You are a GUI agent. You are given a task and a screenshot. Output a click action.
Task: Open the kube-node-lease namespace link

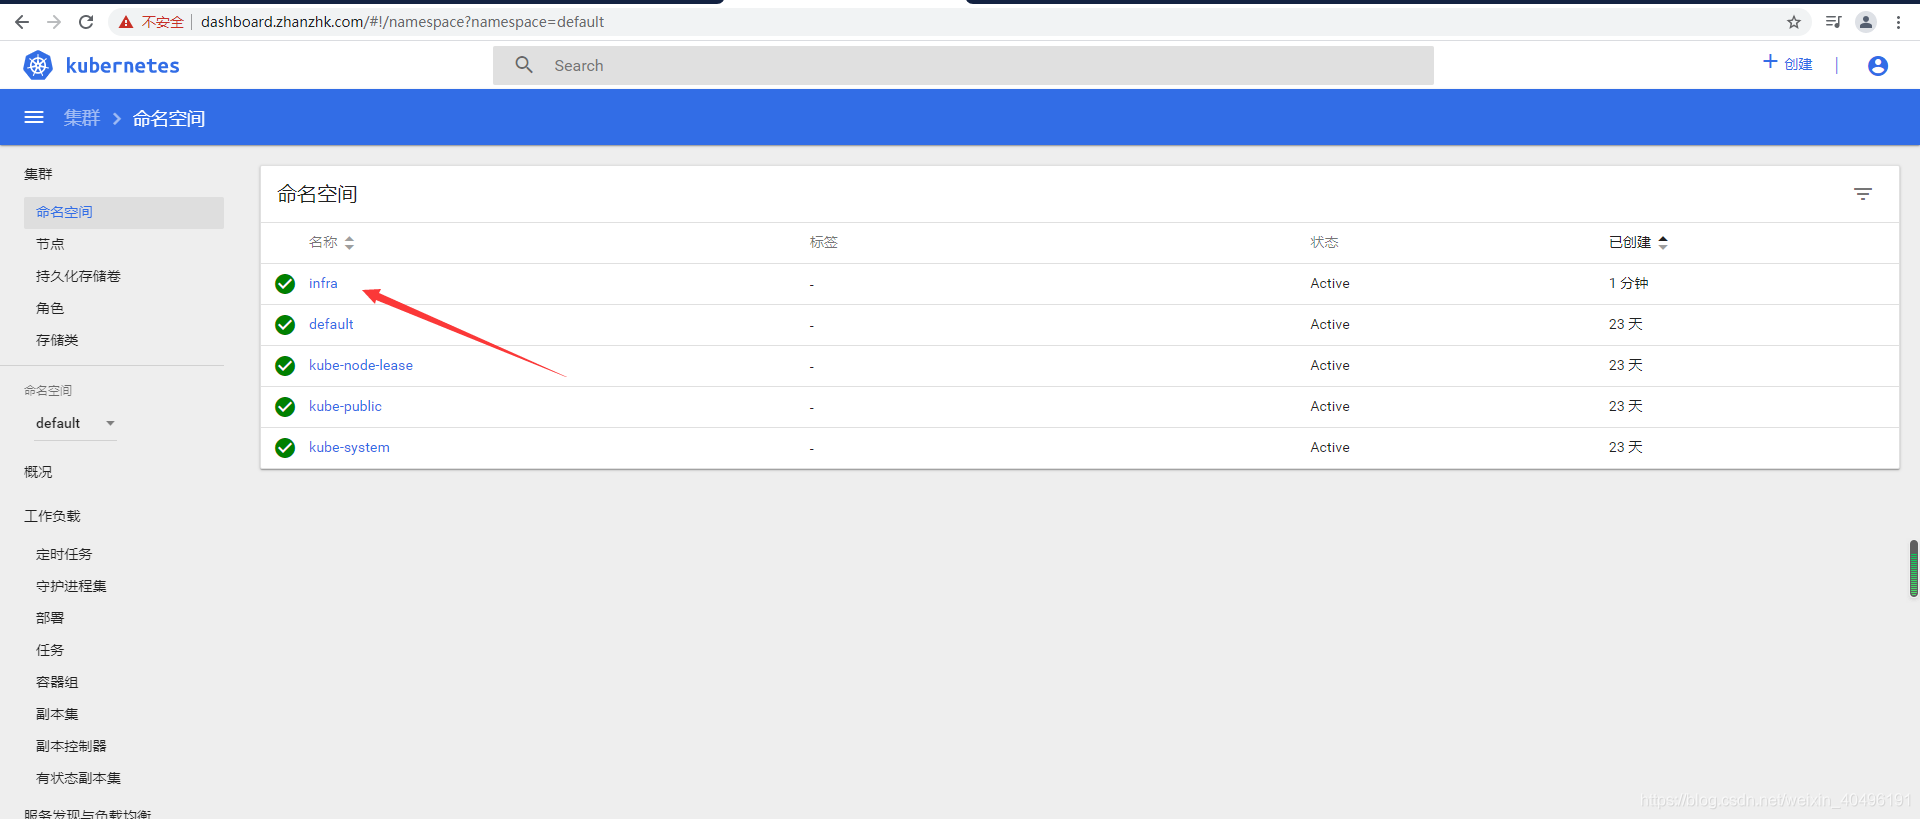pyautogui.click(x=361, y=365)
